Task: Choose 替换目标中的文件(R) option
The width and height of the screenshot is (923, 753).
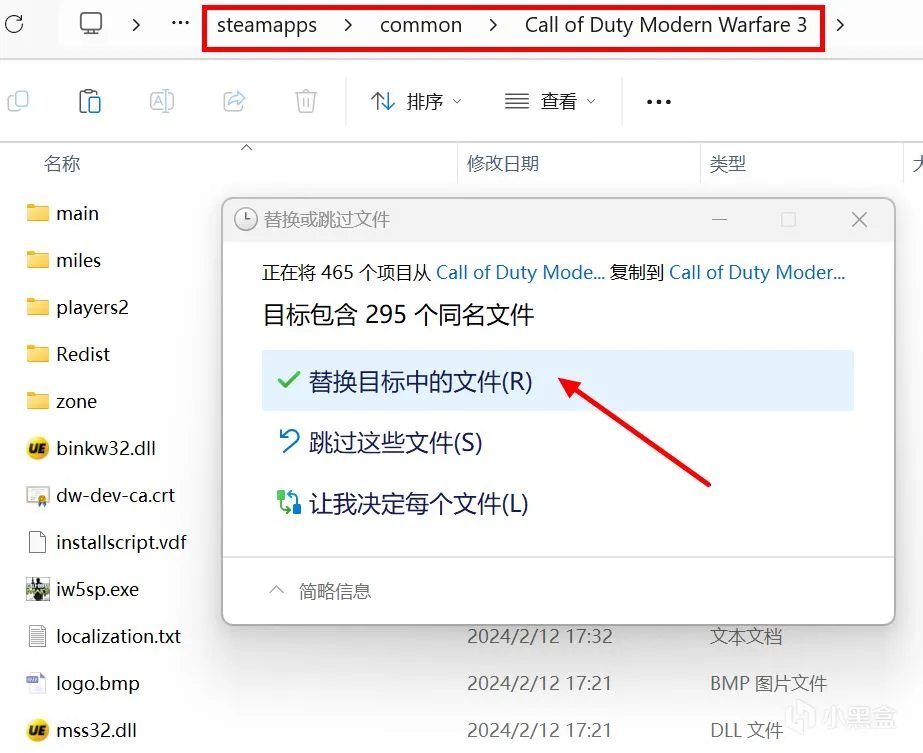Action: (x=557, y=381)
